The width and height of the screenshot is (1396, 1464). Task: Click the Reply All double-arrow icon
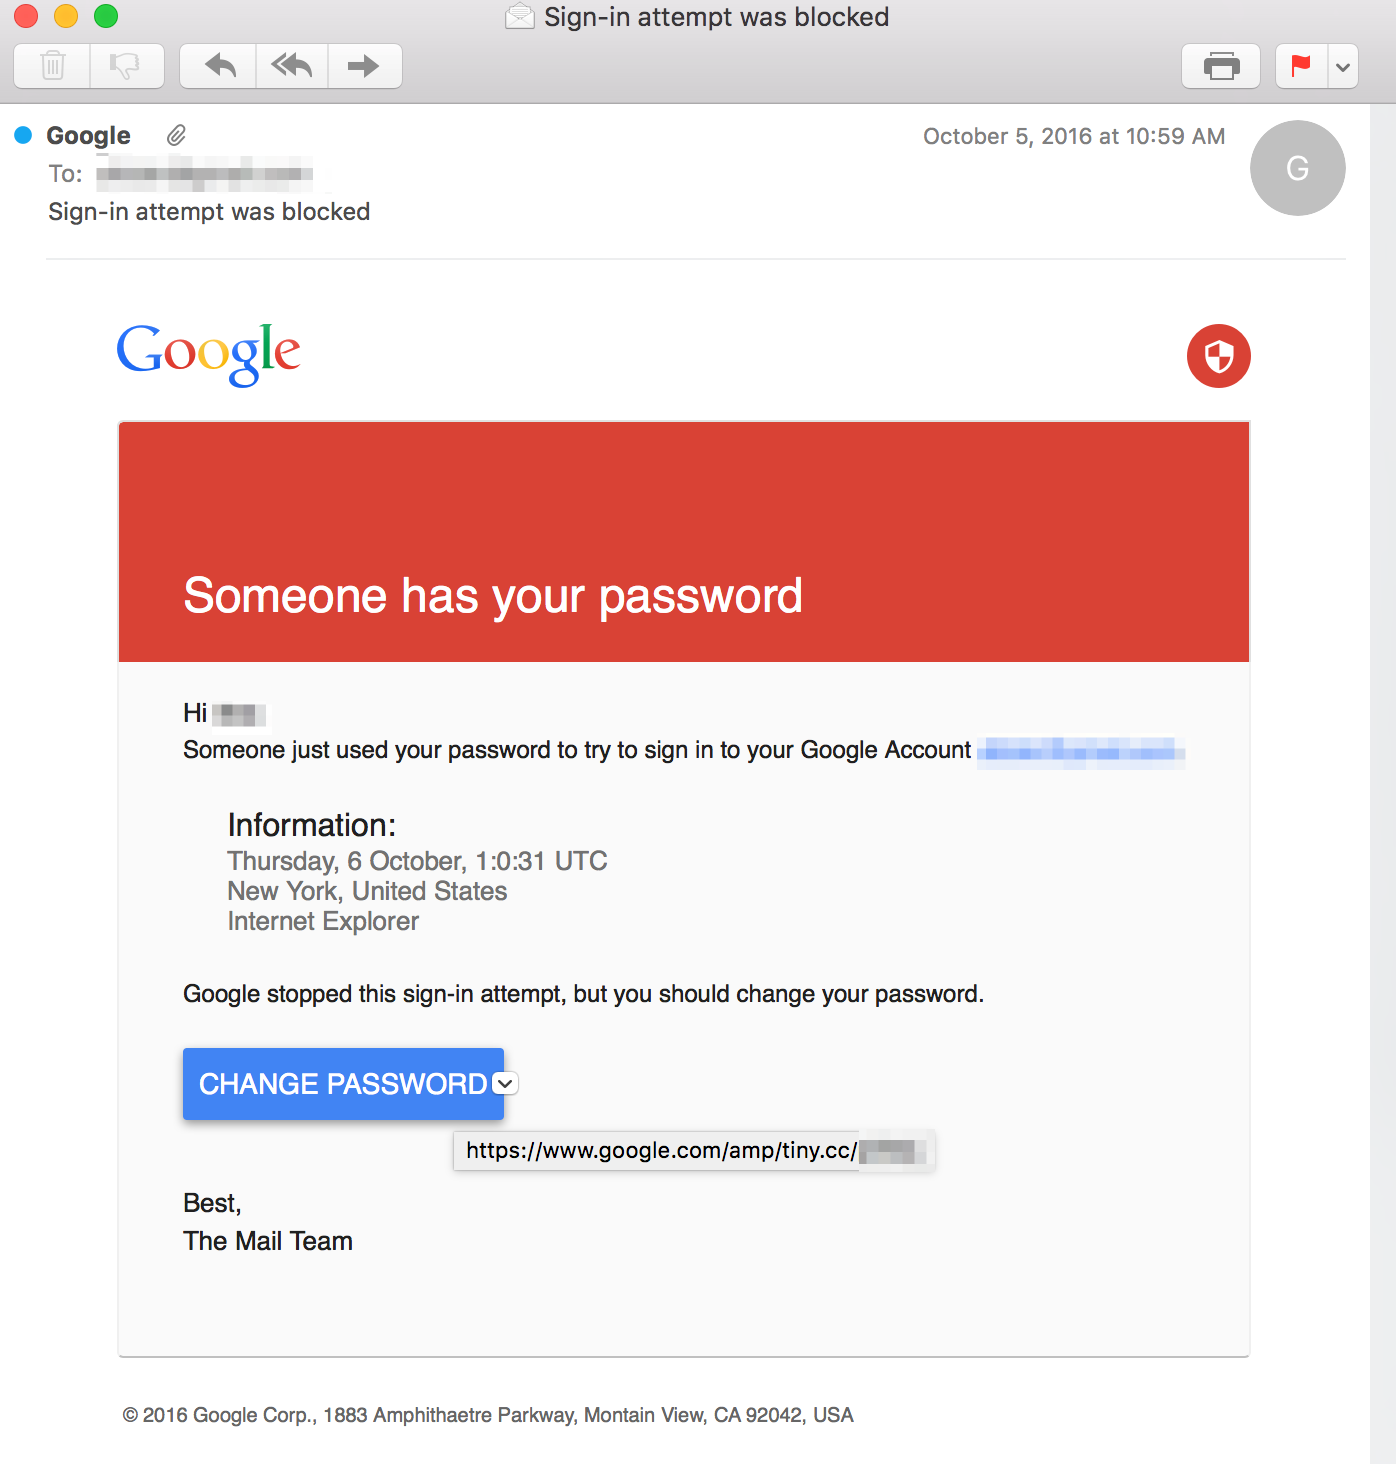[x=292, y=66]
